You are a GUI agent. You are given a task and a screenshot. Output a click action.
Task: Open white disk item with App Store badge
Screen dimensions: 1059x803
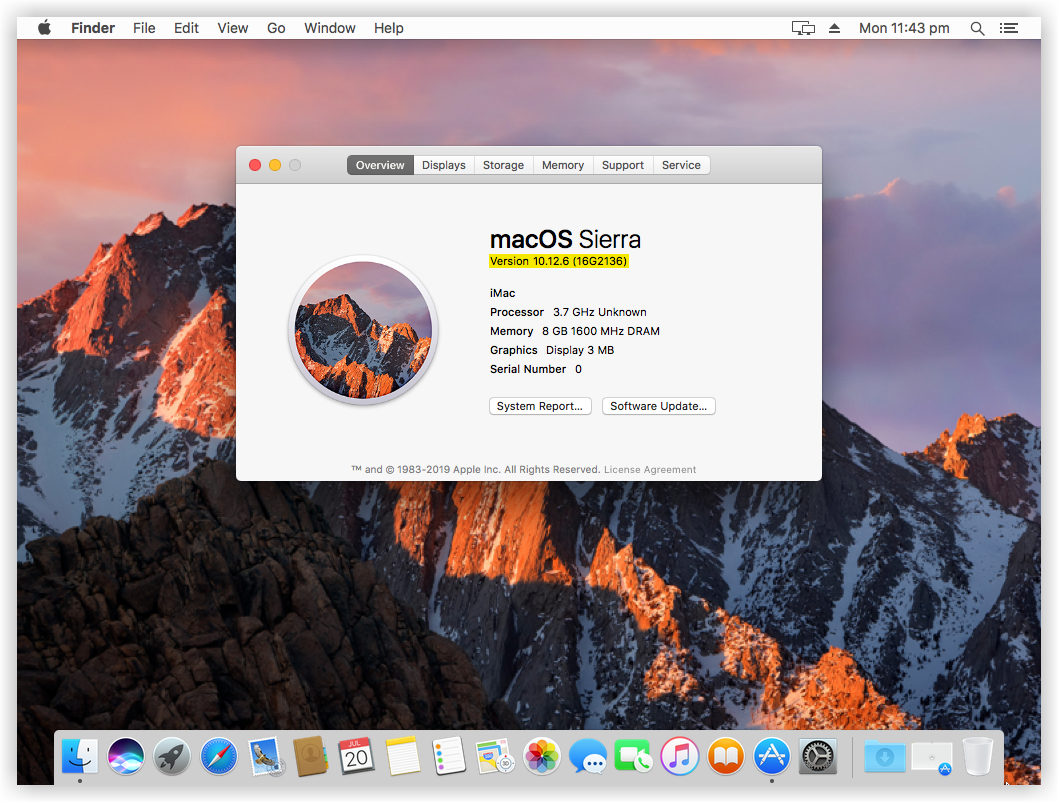(932, 757)
